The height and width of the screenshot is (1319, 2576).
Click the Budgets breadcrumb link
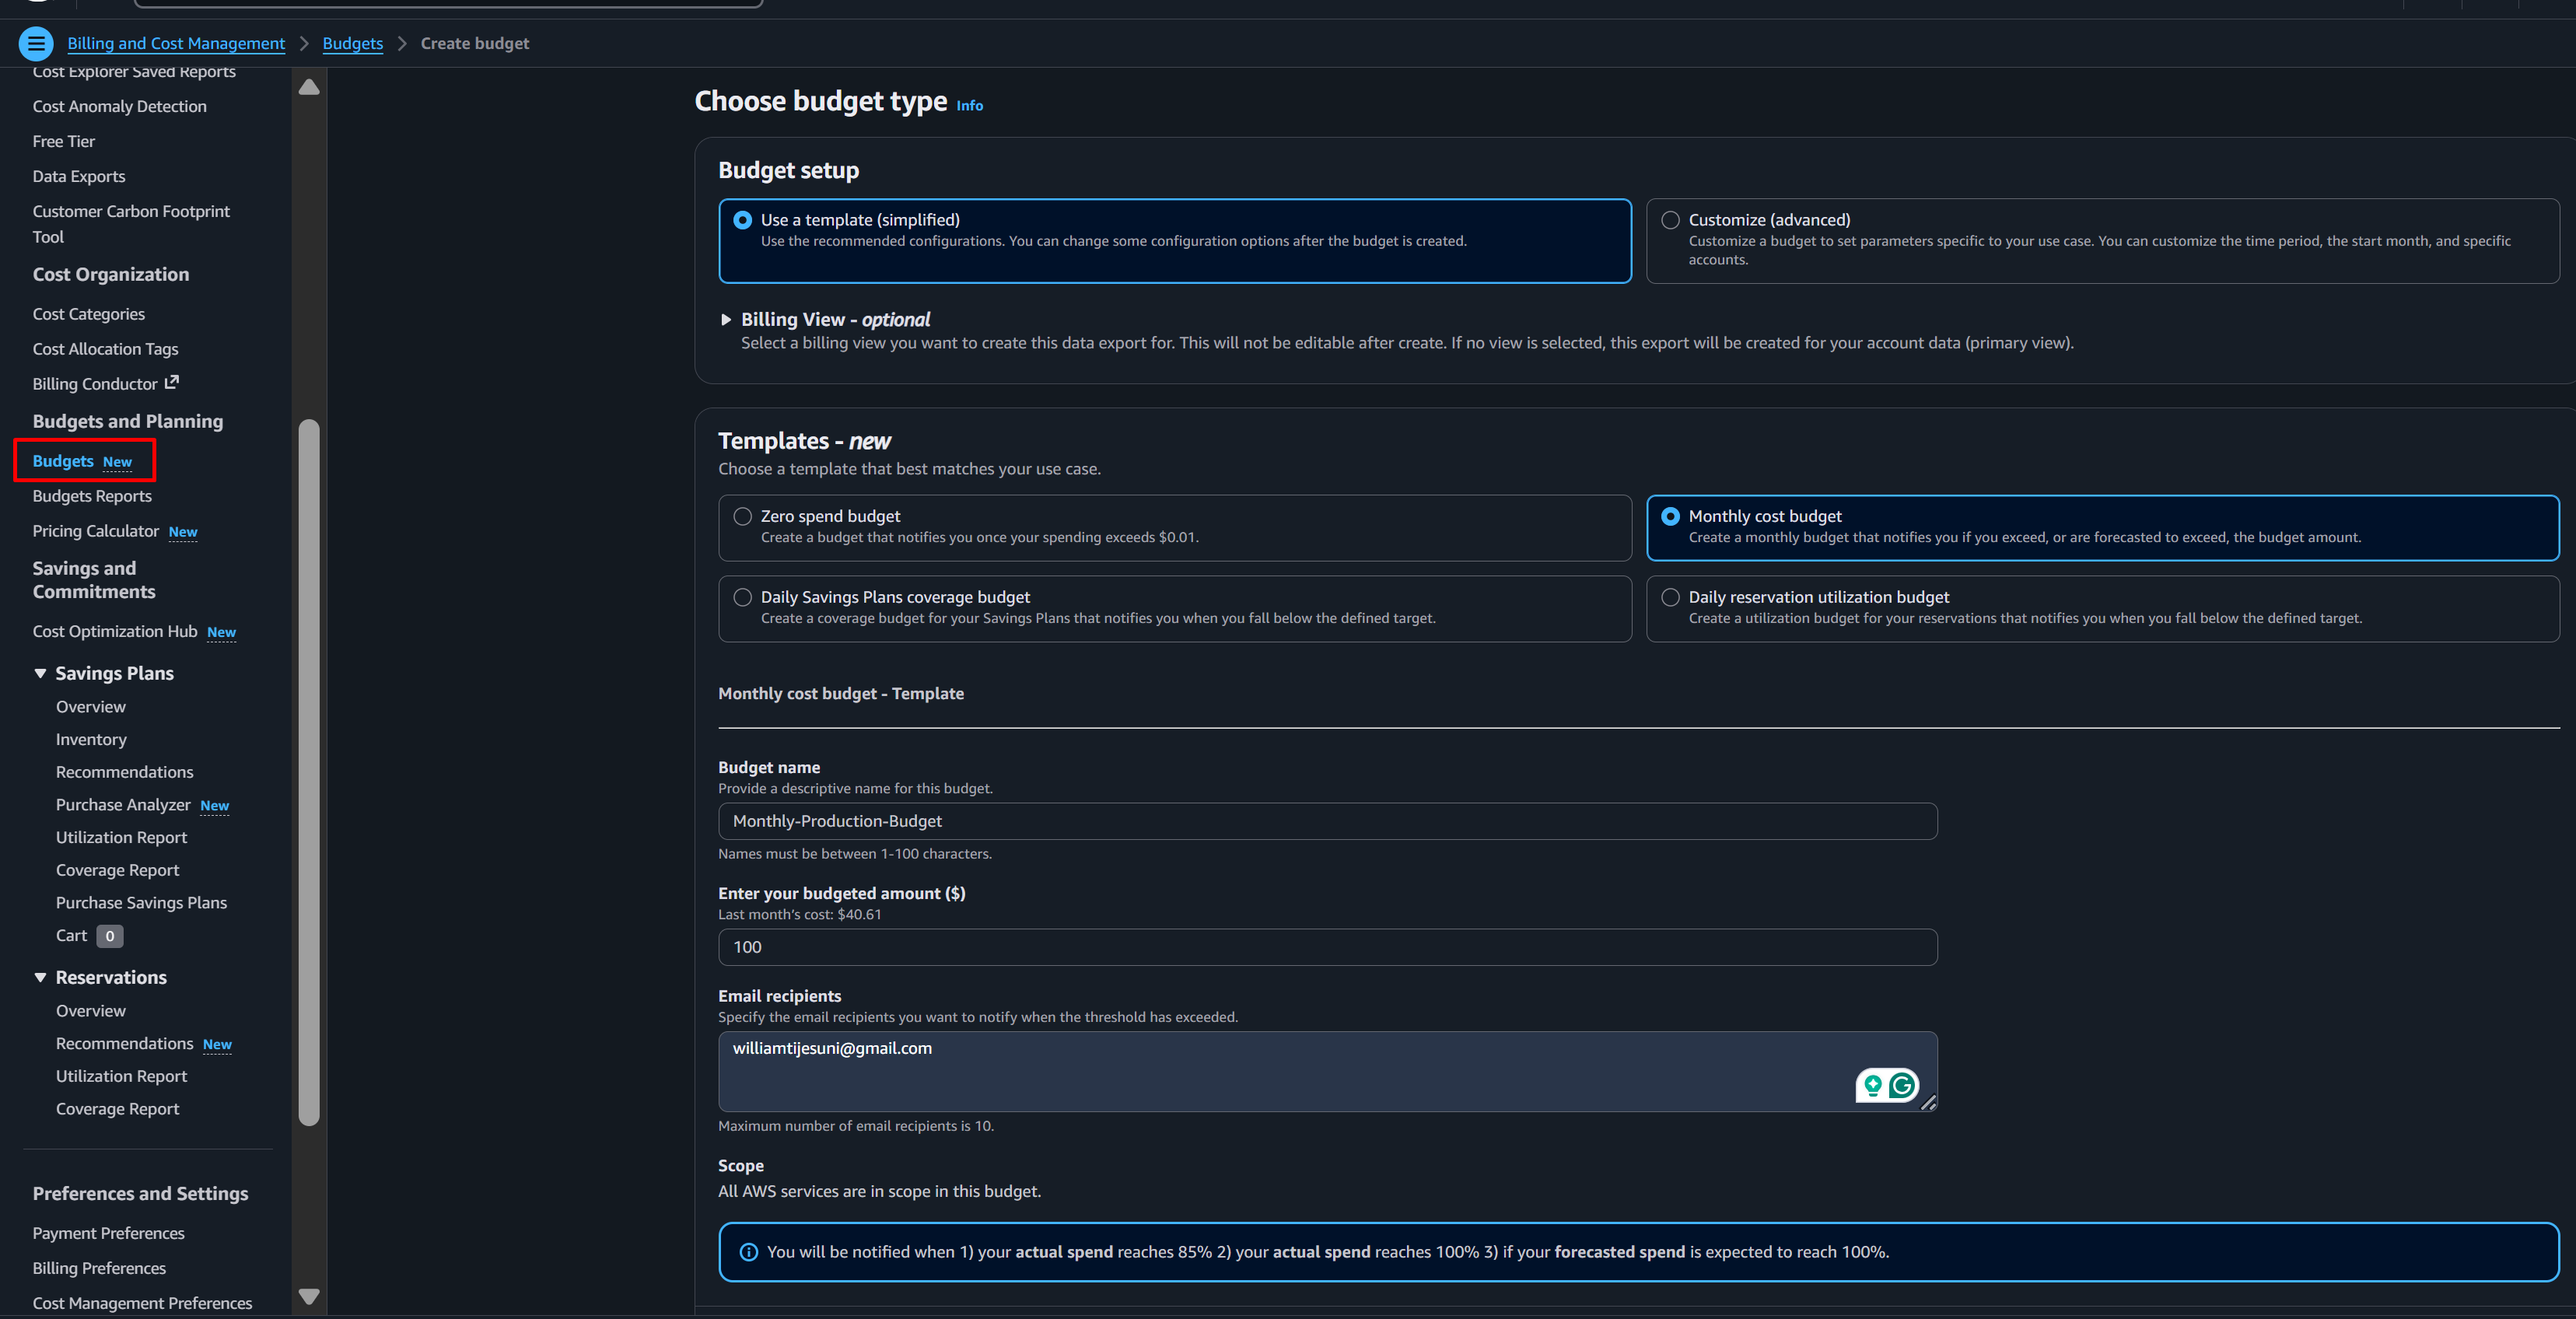352,43
